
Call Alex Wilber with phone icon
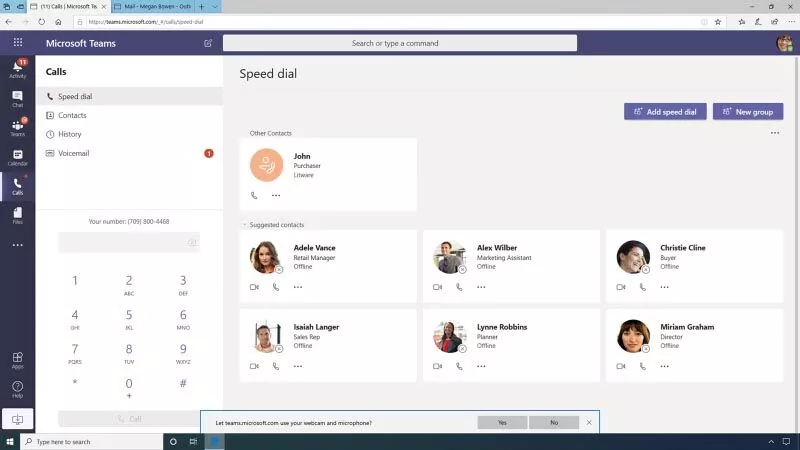(x=459, y=287)
